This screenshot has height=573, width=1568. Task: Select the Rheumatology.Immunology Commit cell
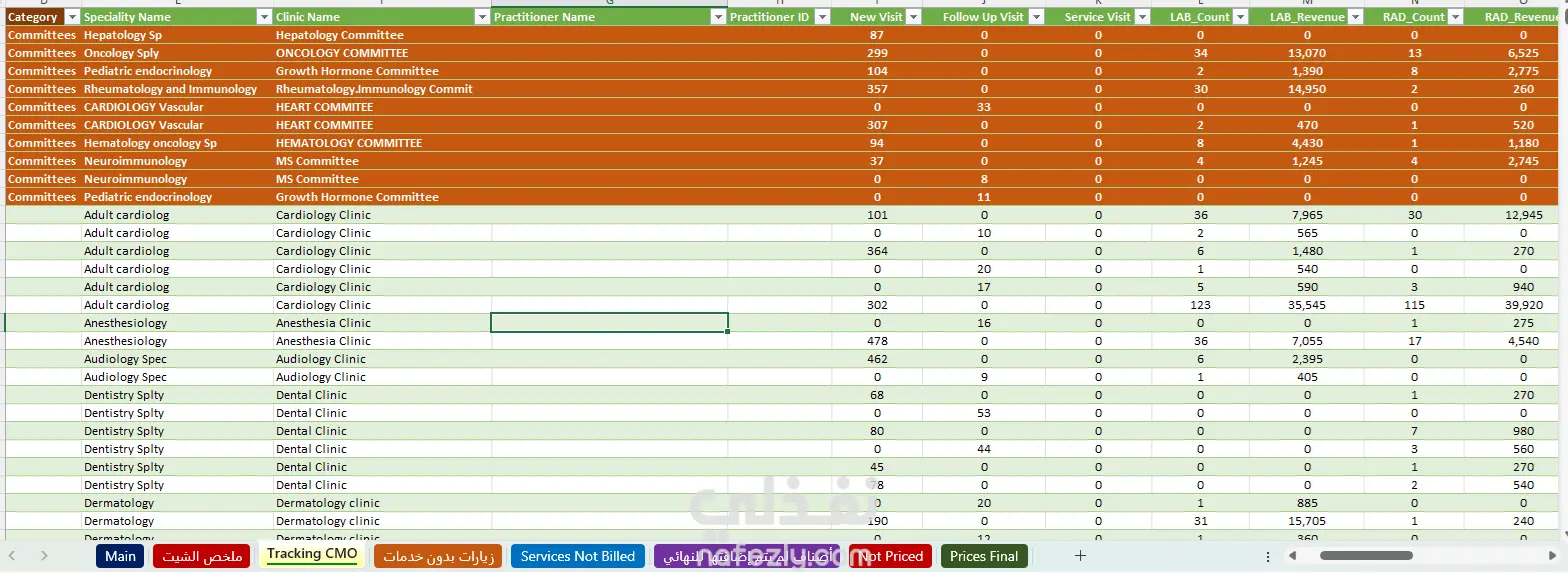pyautogui.click(x=382, y=89)
